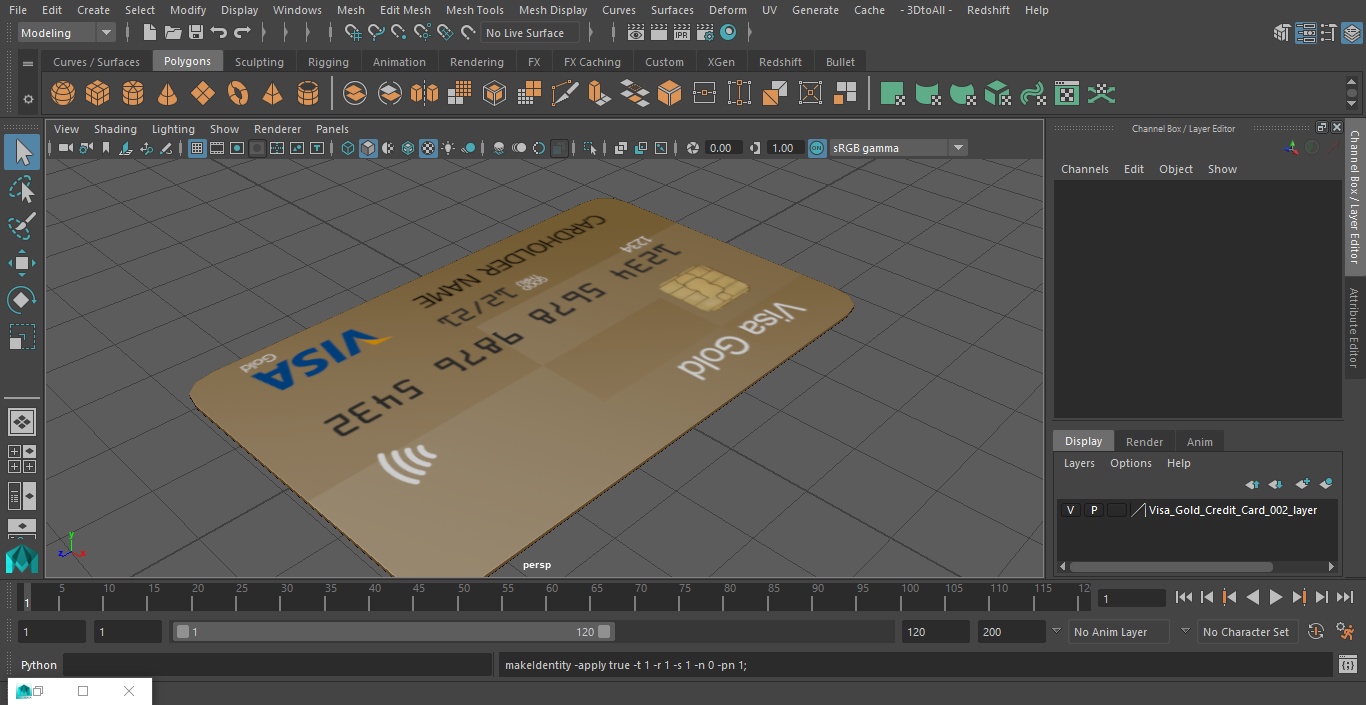
Task: Click the time range slider bar
Action: 393,632
